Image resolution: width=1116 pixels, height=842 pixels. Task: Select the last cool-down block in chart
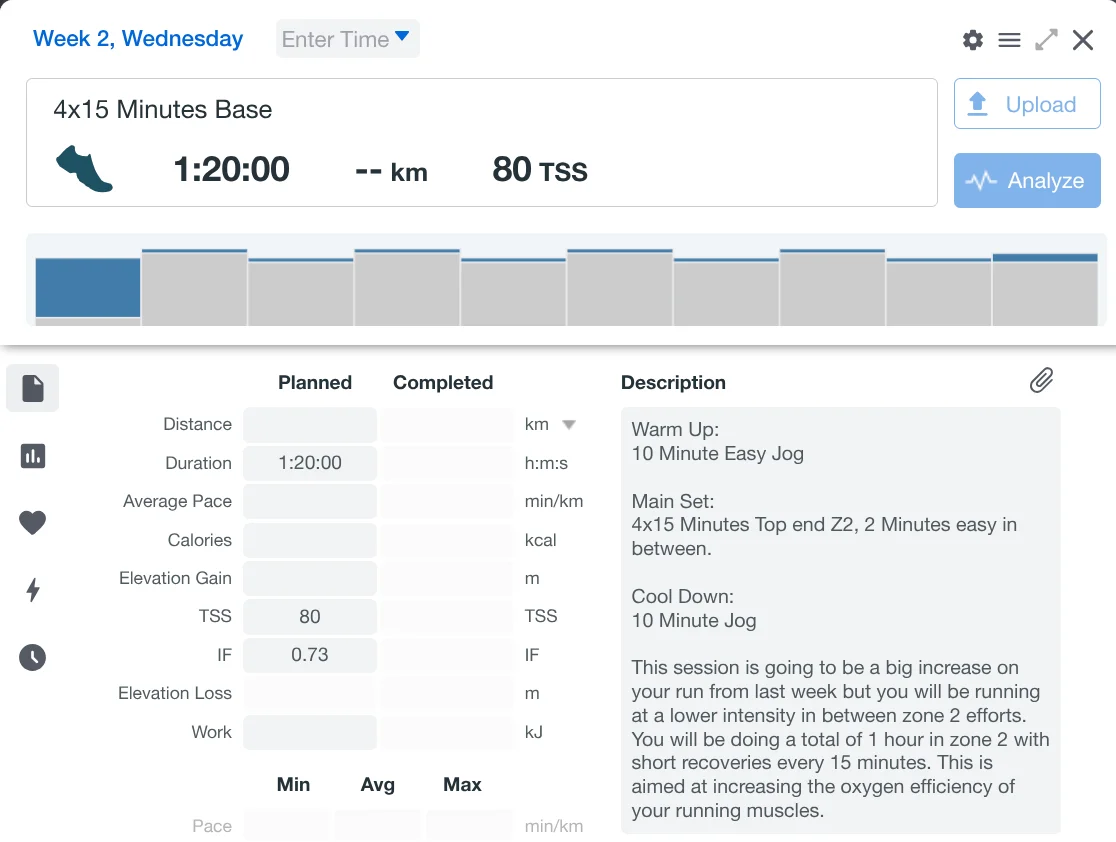1044,290
